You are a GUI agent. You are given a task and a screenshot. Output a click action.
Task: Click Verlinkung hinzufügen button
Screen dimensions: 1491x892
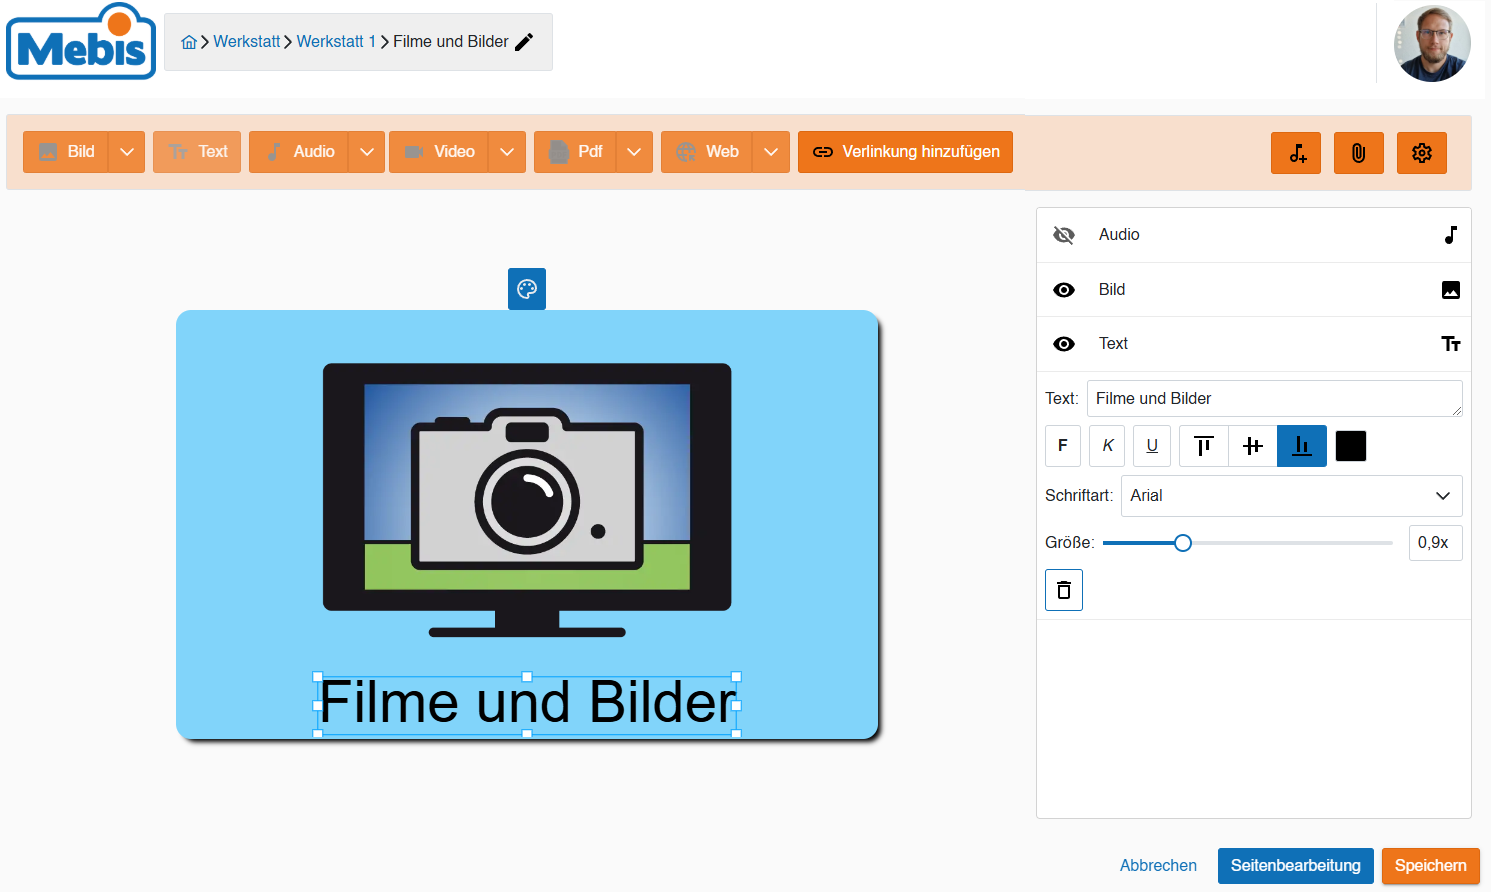[905, 152]
